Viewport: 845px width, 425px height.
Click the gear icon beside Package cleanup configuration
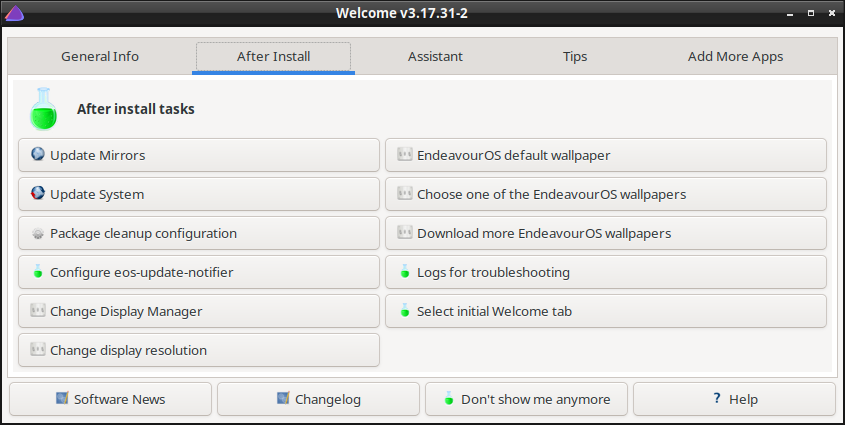coord(38,233)
